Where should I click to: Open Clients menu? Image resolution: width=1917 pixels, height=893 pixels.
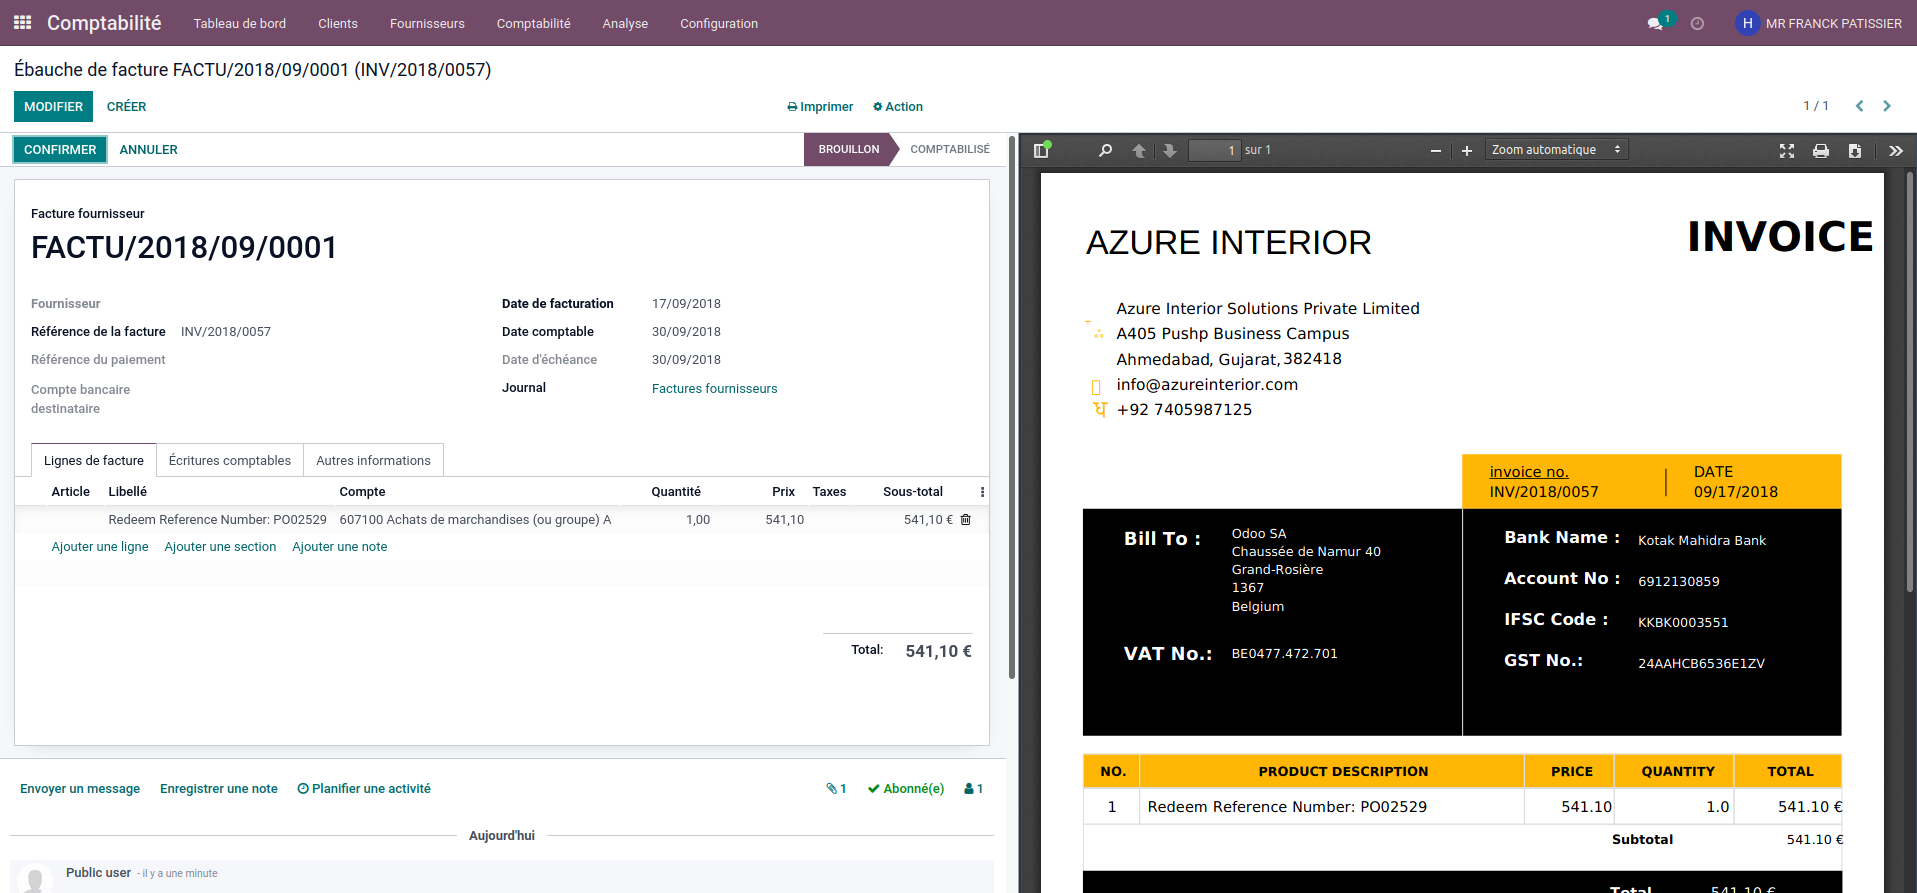click(338, 23)
